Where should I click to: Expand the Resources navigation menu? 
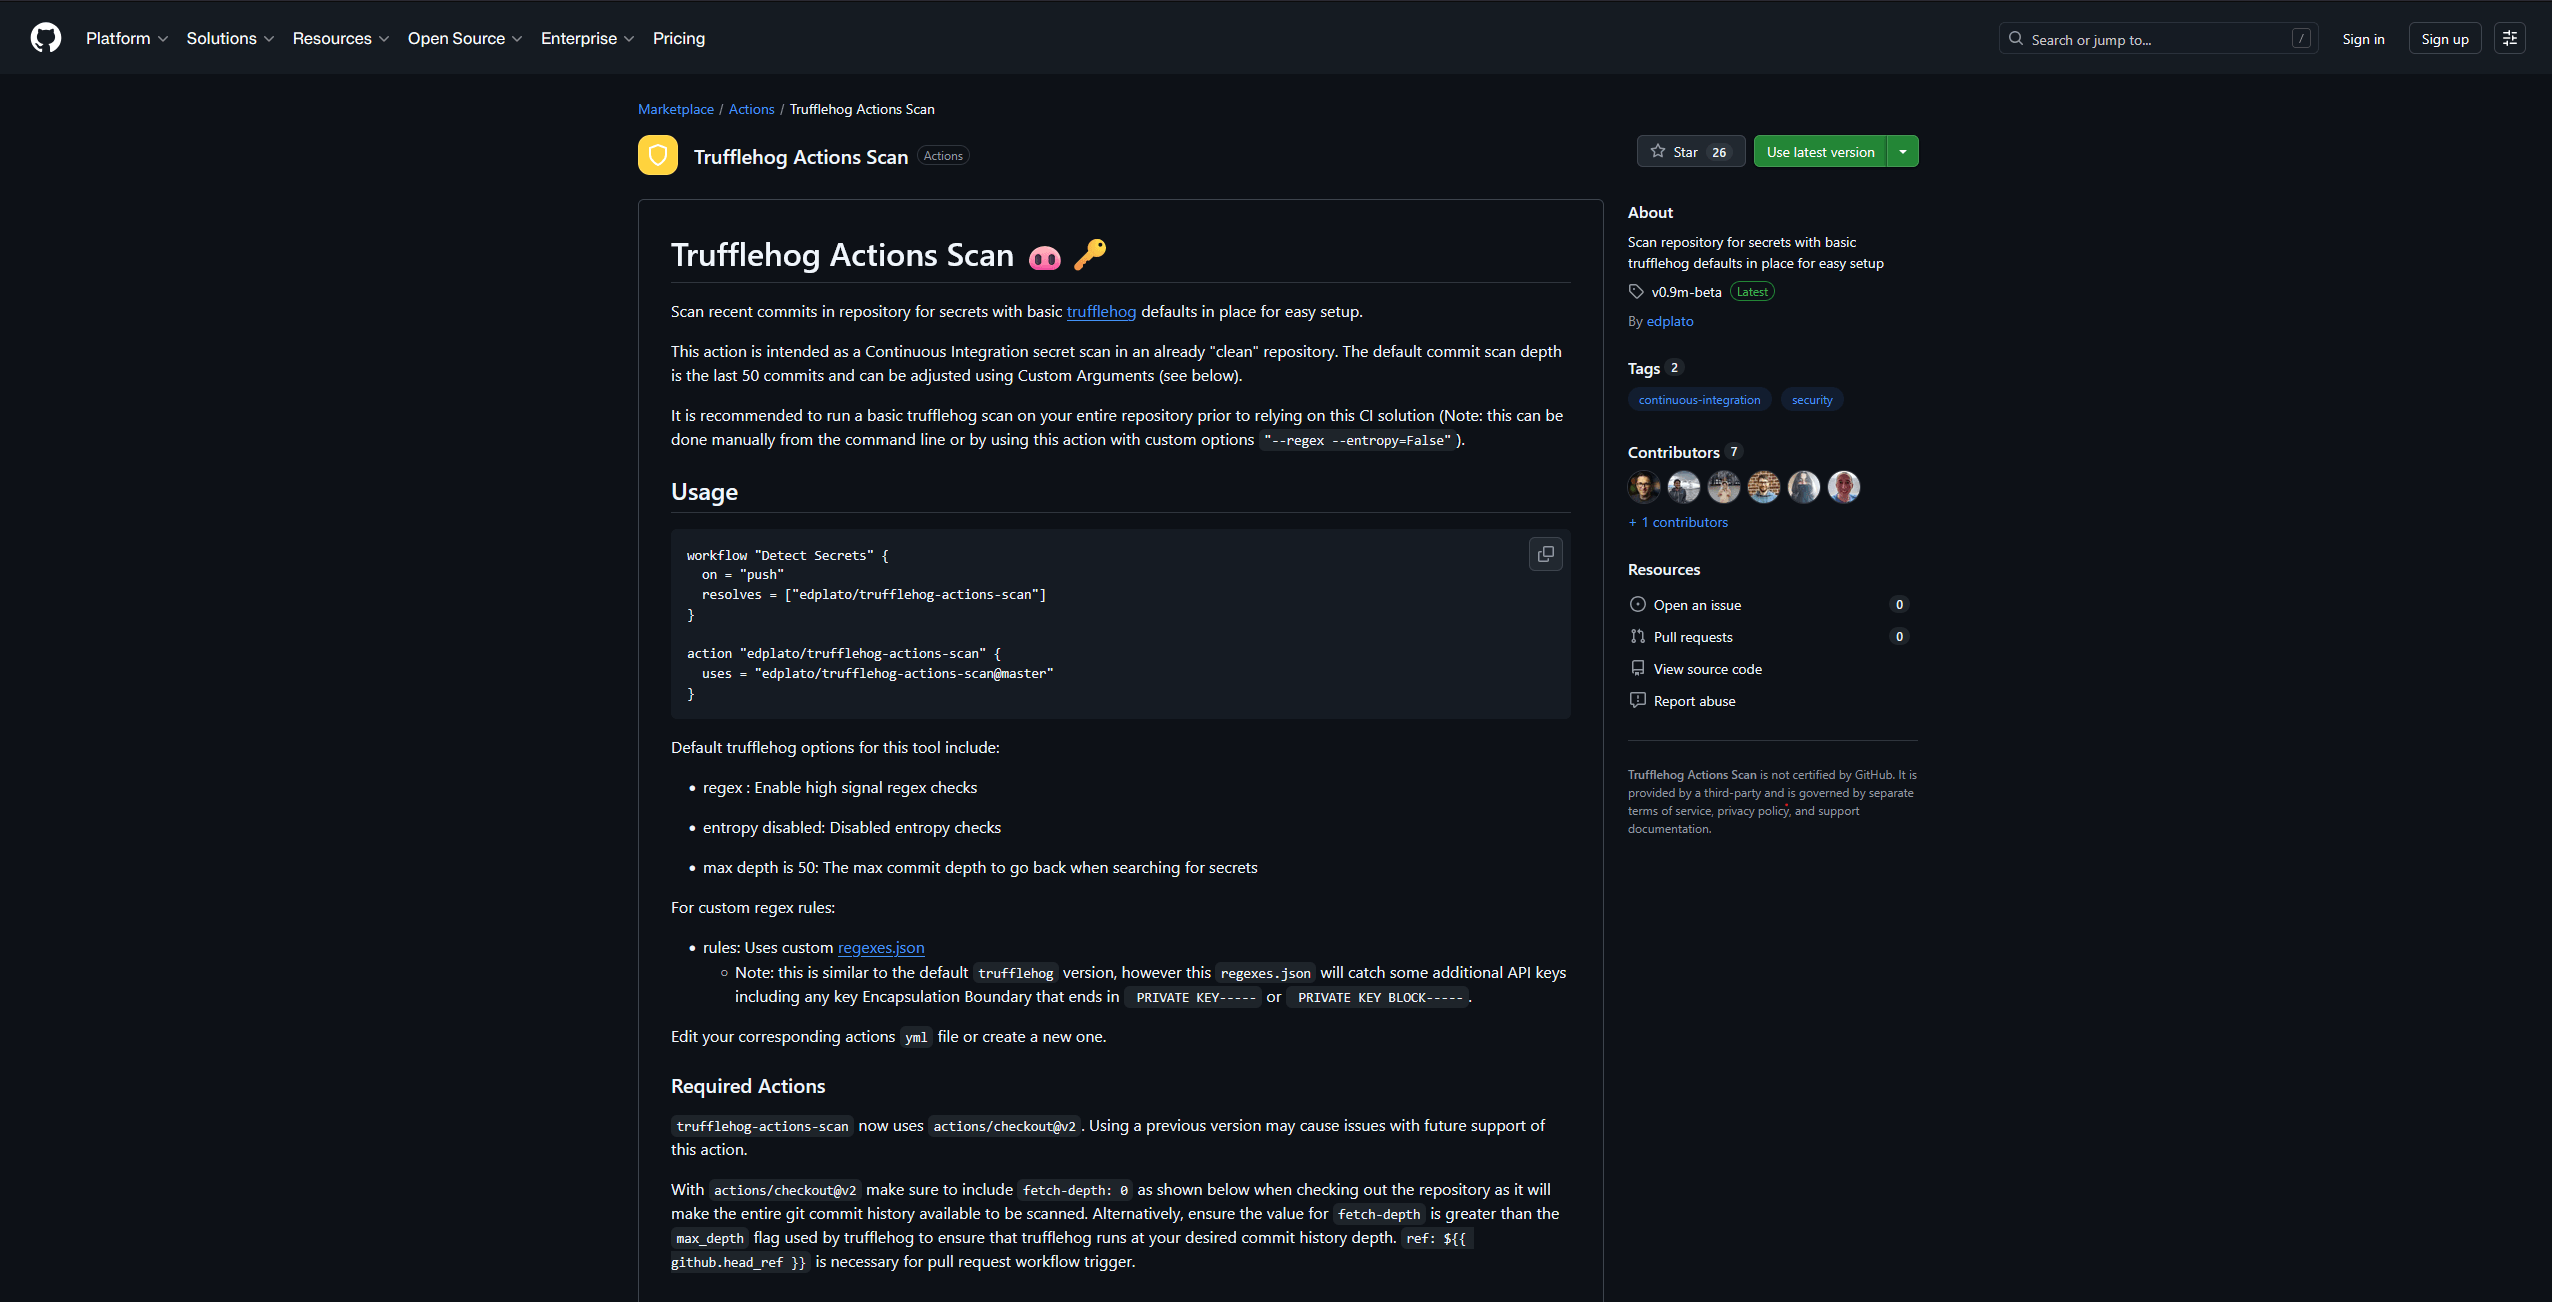[x=341, y=38]
